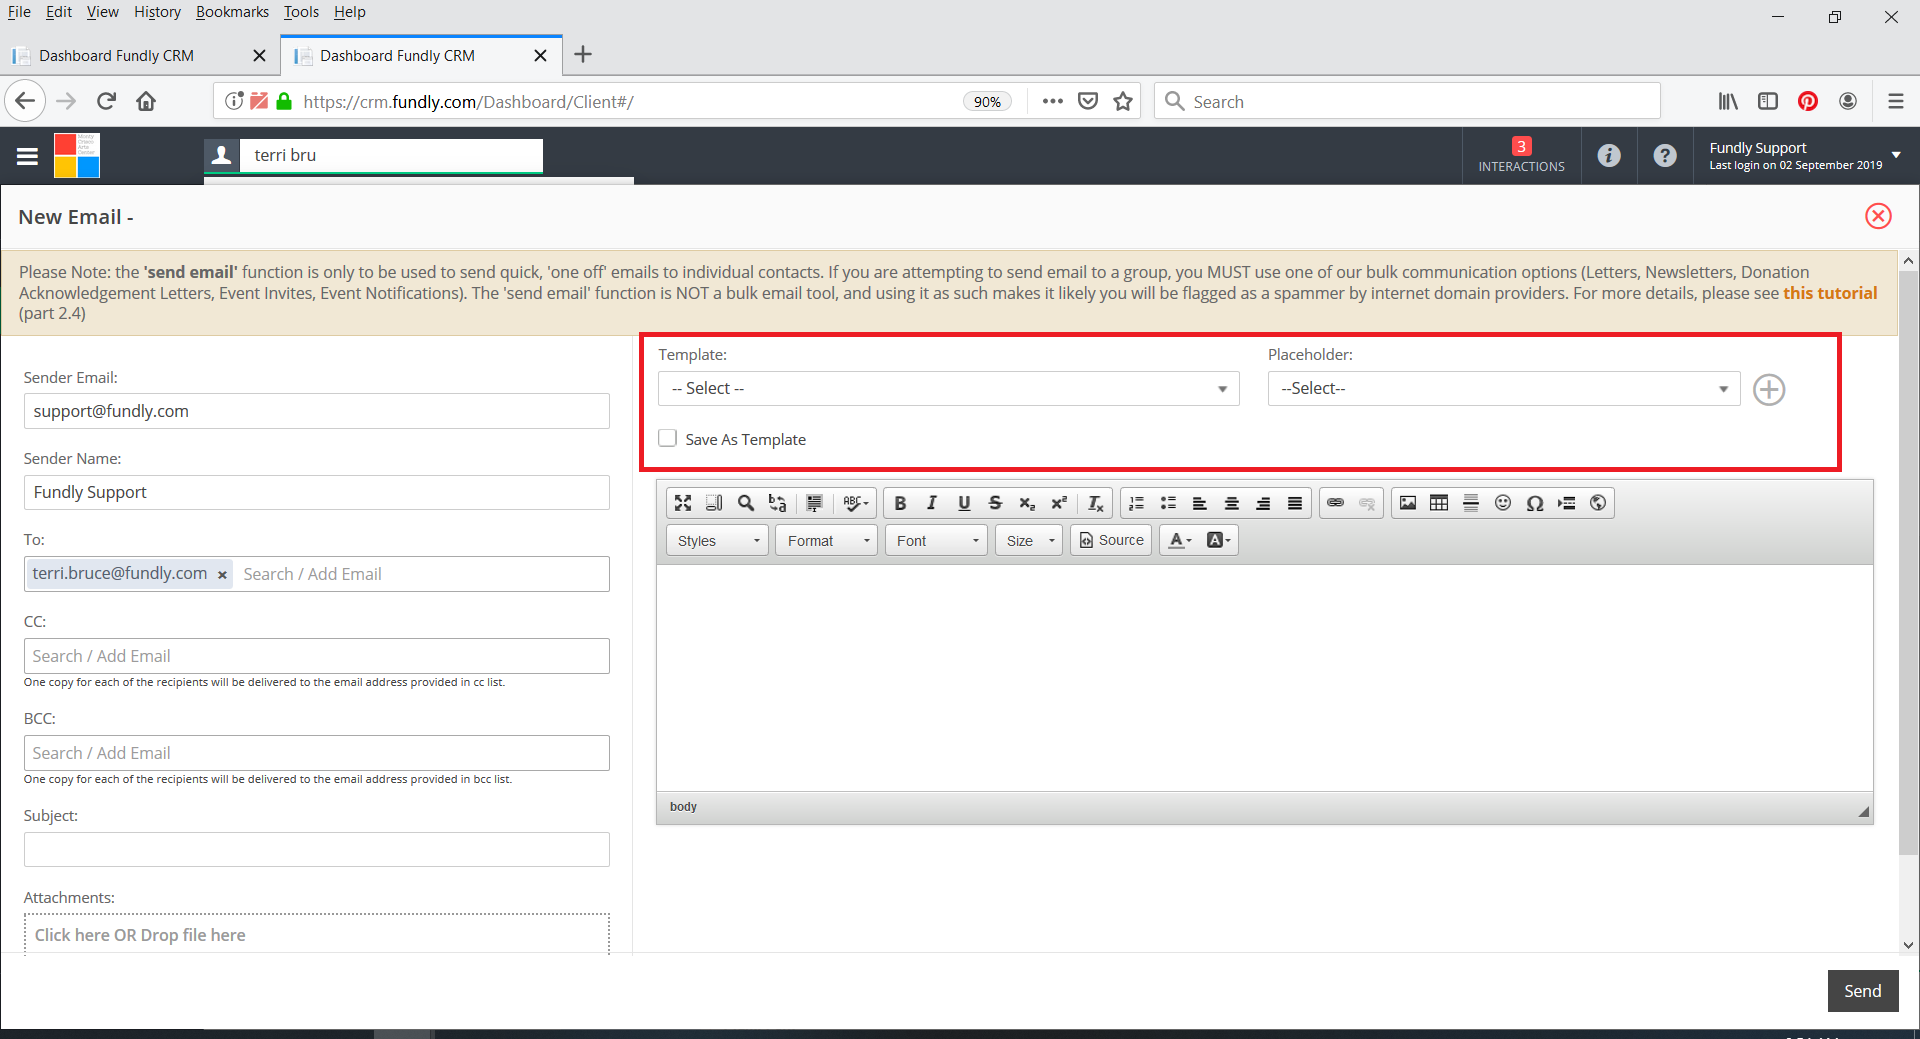1920x1039 pixels.
Task: Insert a special character with the Omega icon
Action: pos(1534,503)
